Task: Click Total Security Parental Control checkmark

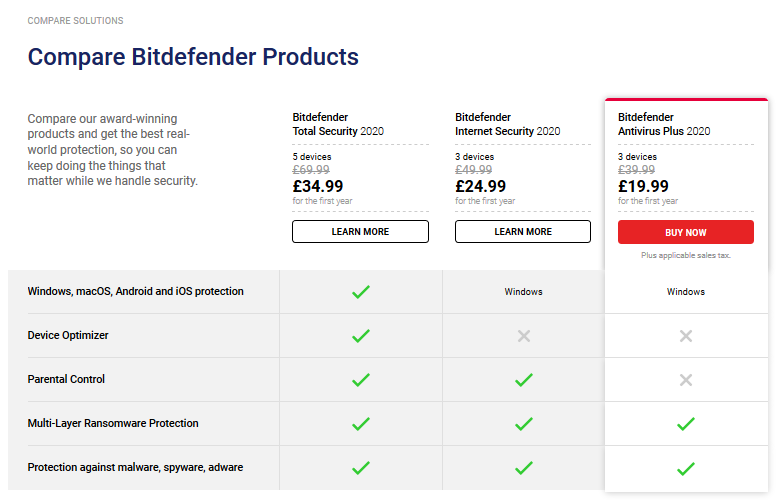Action: pyautogui.click(x=361, y=380)
